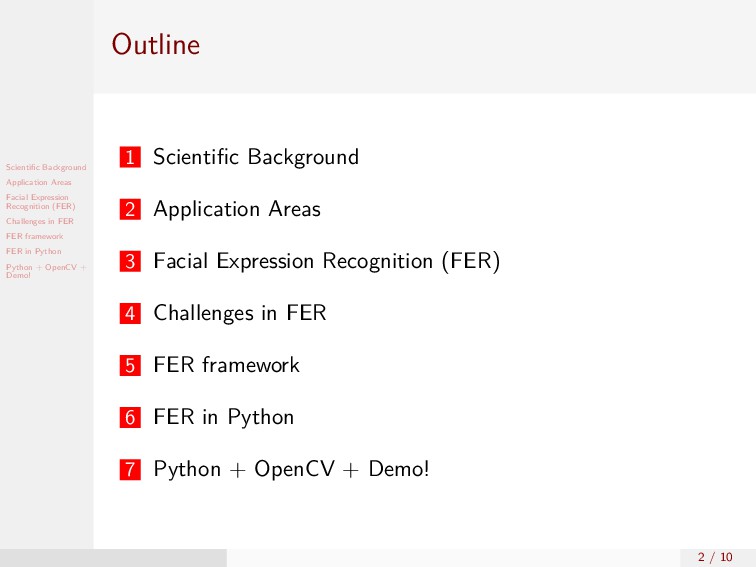Click the 2 / 10 page counter

(x=716, y=557)
